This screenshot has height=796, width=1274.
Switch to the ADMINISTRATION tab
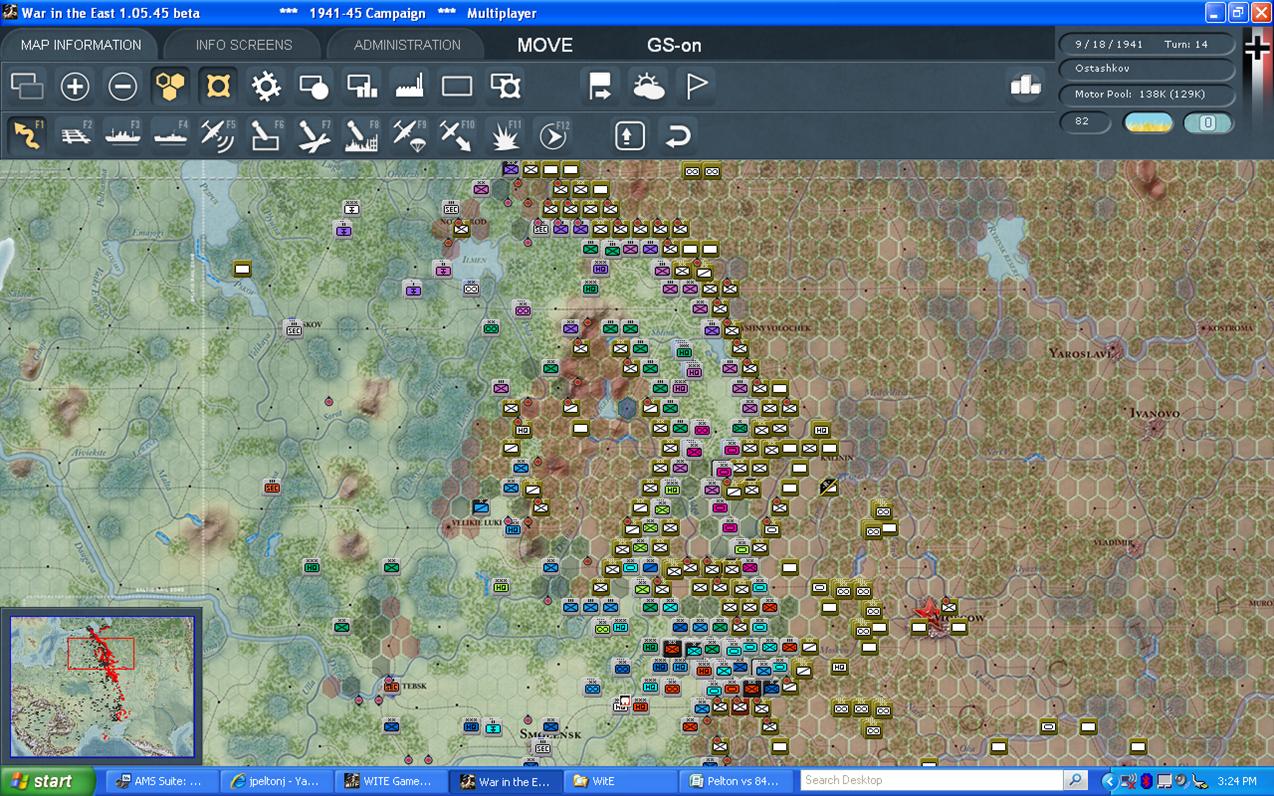[407, 45]
